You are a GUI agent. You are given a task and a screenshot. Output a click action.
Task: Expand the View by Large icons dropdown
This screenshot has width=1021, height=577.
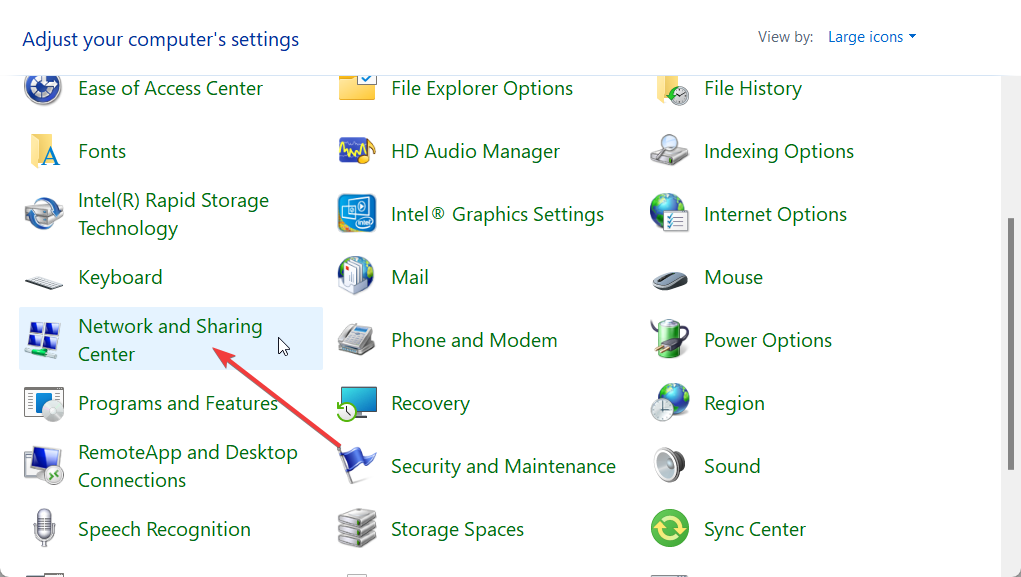(872, 37)
